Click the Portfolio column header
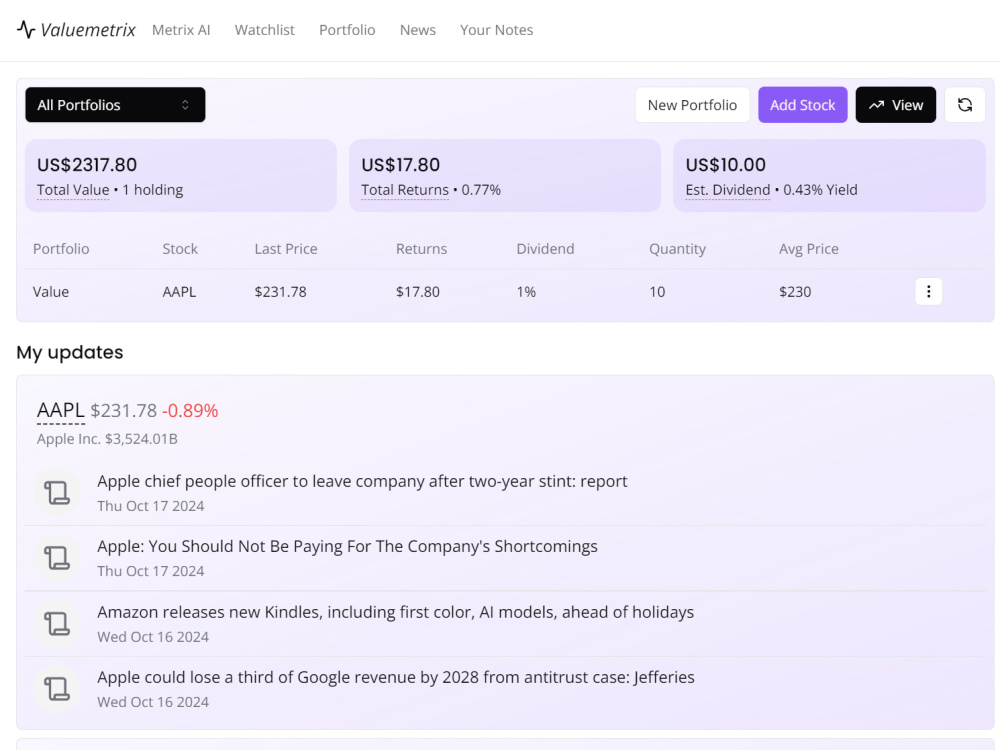 [x=61, y=249]
